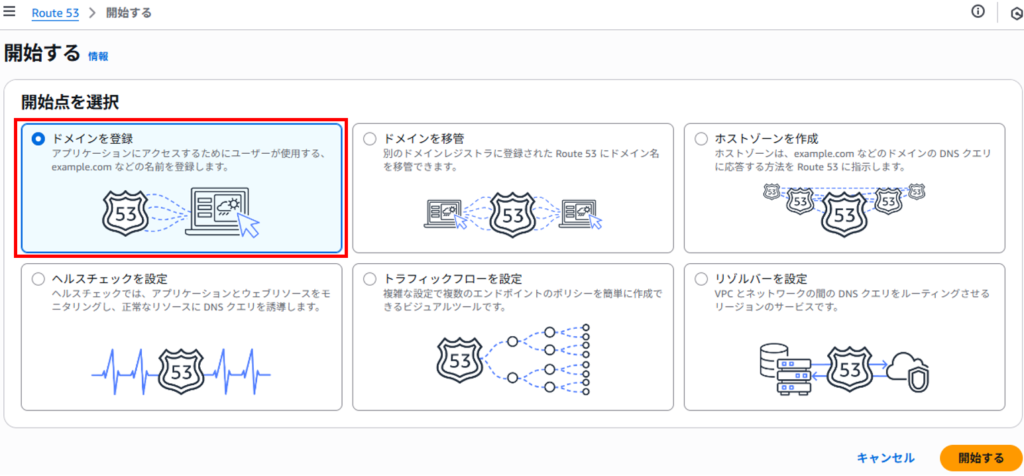Click the キャンセル cancel button
This screenshot has height=476, width=1024.
[886, 458]
